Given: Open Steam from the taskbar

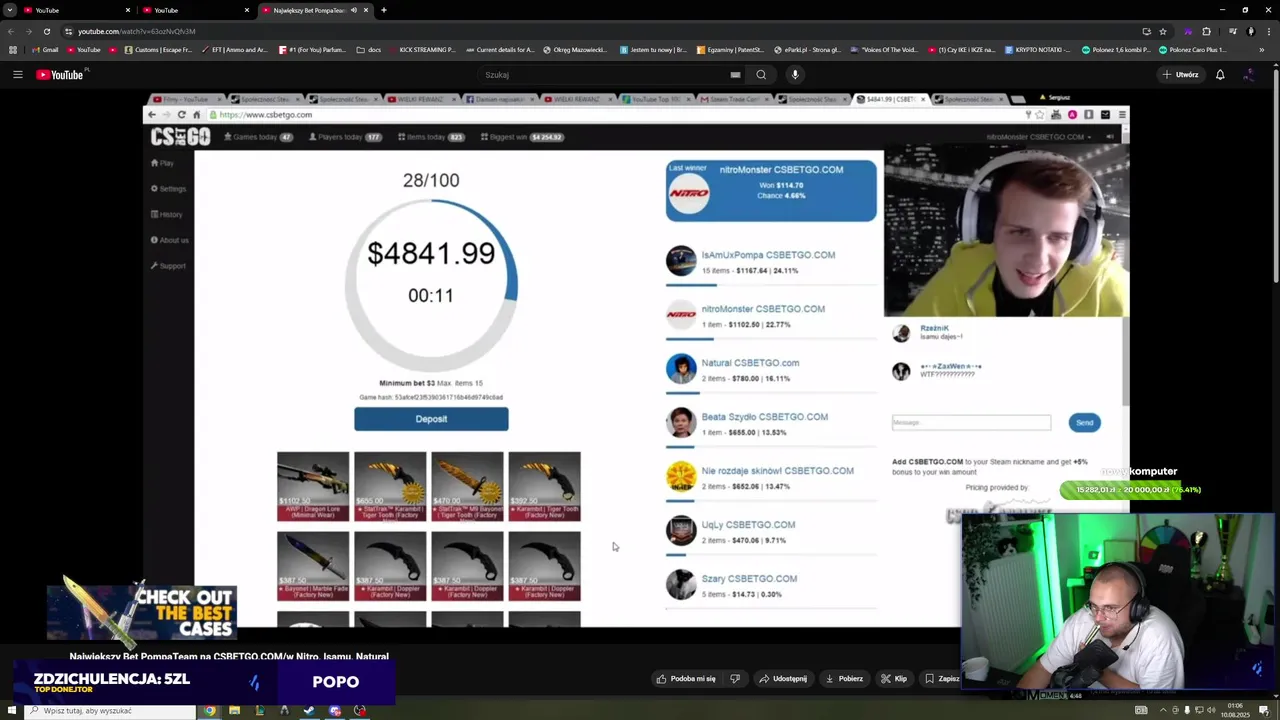Looking at the screenshot, I should 309,711.
